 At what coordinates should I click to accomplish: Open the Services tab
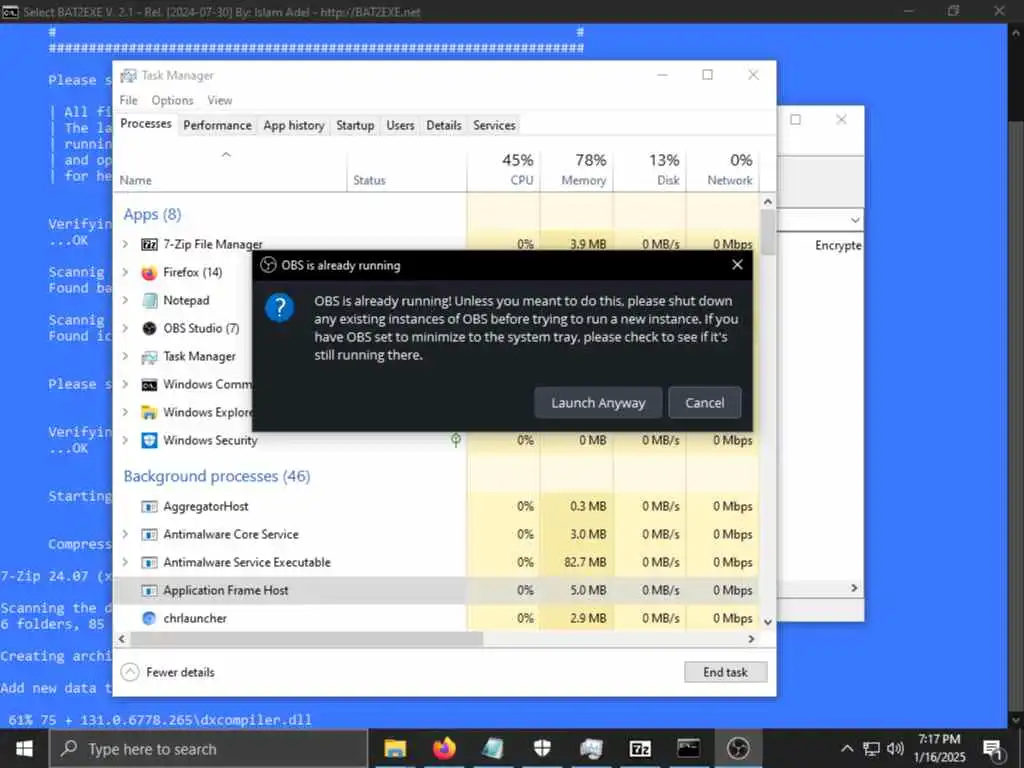tap(494, 125)
